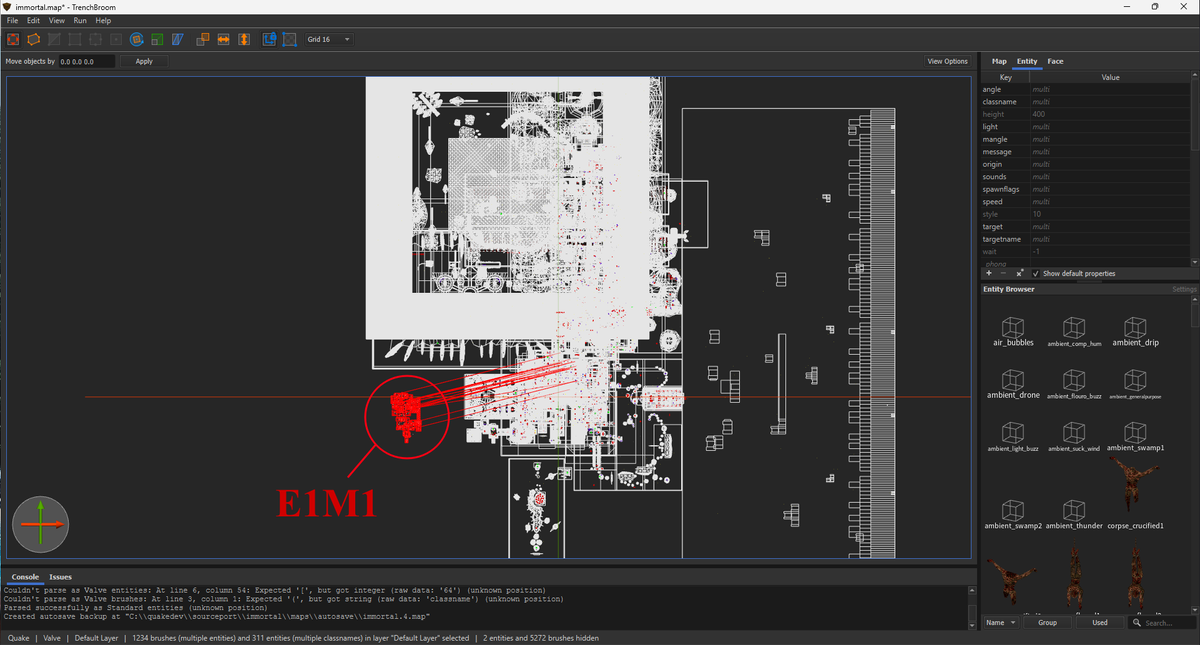Select the spawnflags property row
Viewport: 1200px width, 645px height.
pos(1085,189)
